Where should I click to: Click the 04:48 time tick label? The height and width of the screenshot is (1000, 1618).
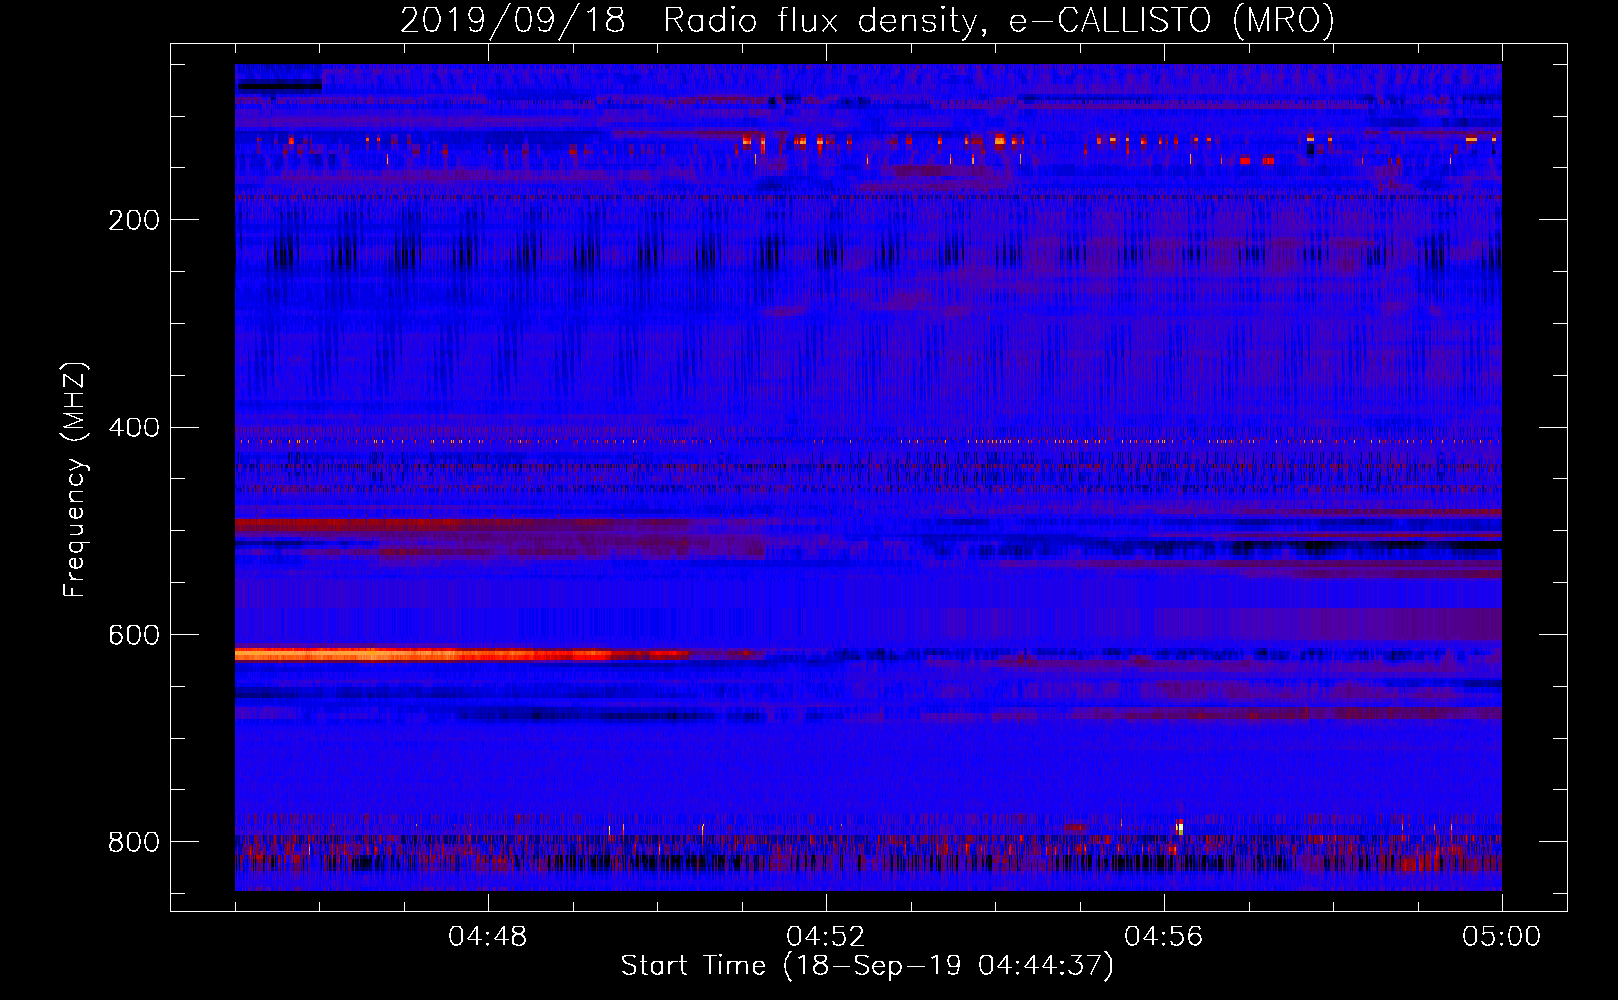487,937
